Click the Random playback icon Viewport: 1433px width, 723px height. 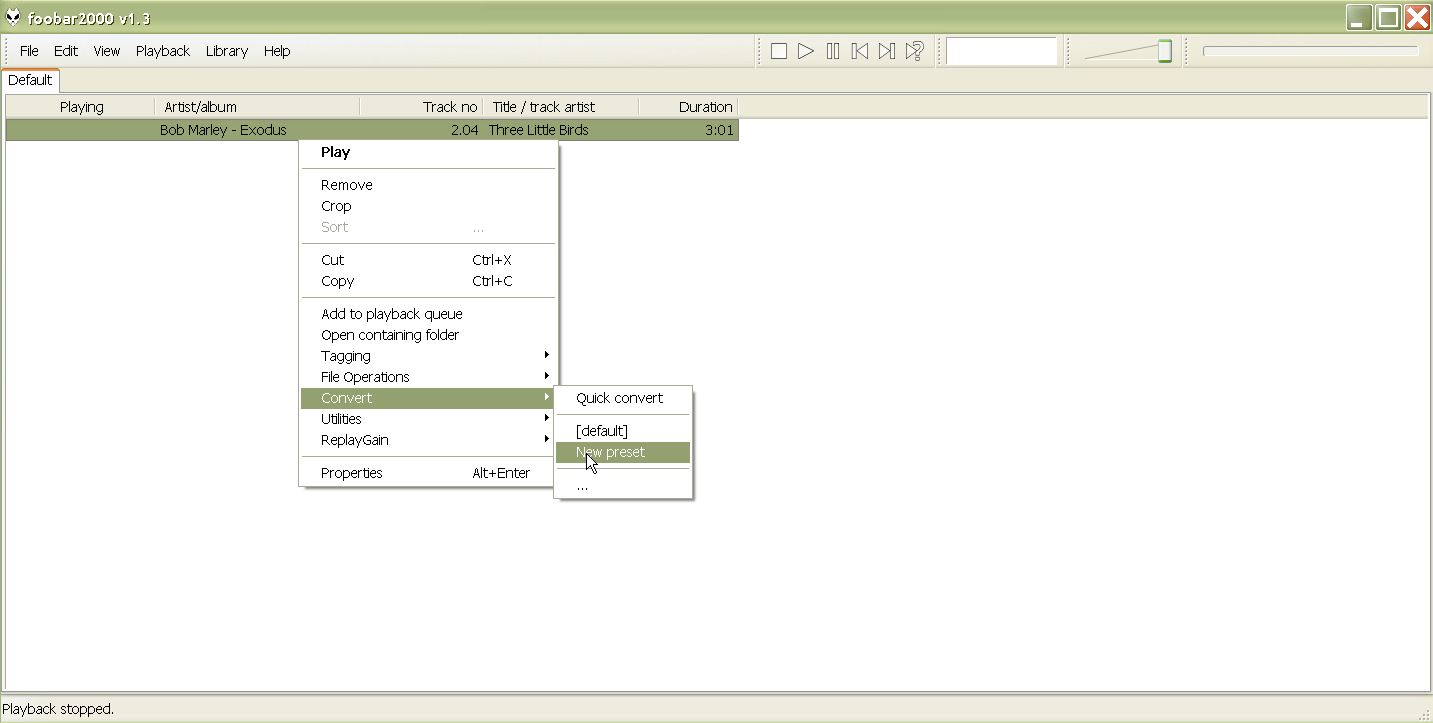click(x=914, y=51)
